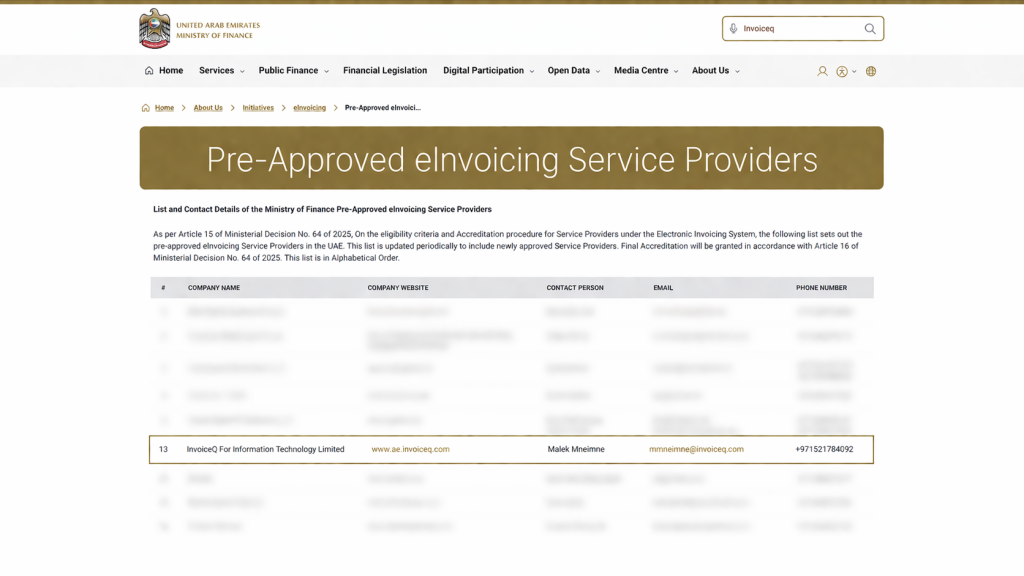Viewport: 1024px width, 576px height.
Task: Expand the Services menu chevron
Action: [242, 71]
